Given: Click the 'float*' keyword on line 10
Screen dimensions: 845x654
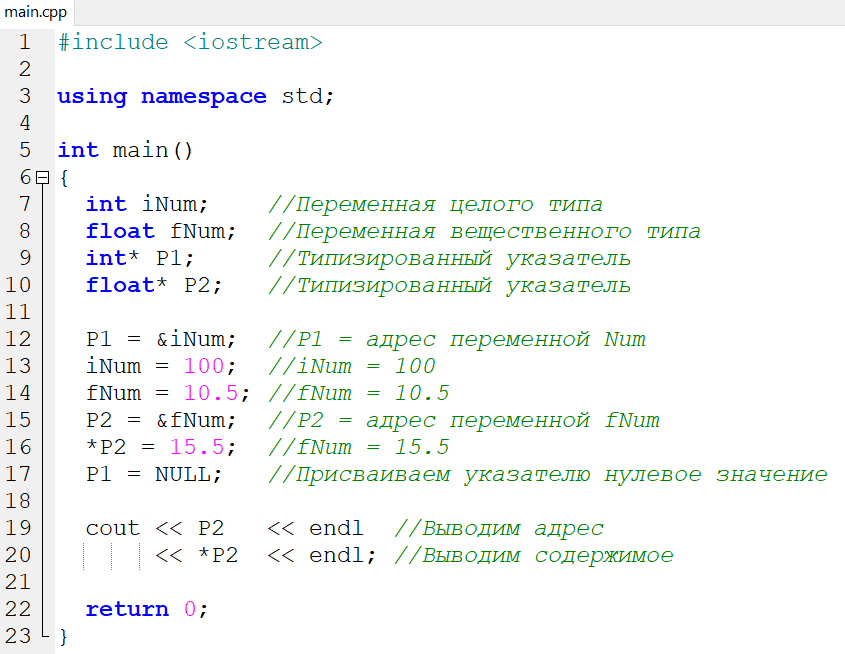Looking at the screenshot, I should coord(127,285).
